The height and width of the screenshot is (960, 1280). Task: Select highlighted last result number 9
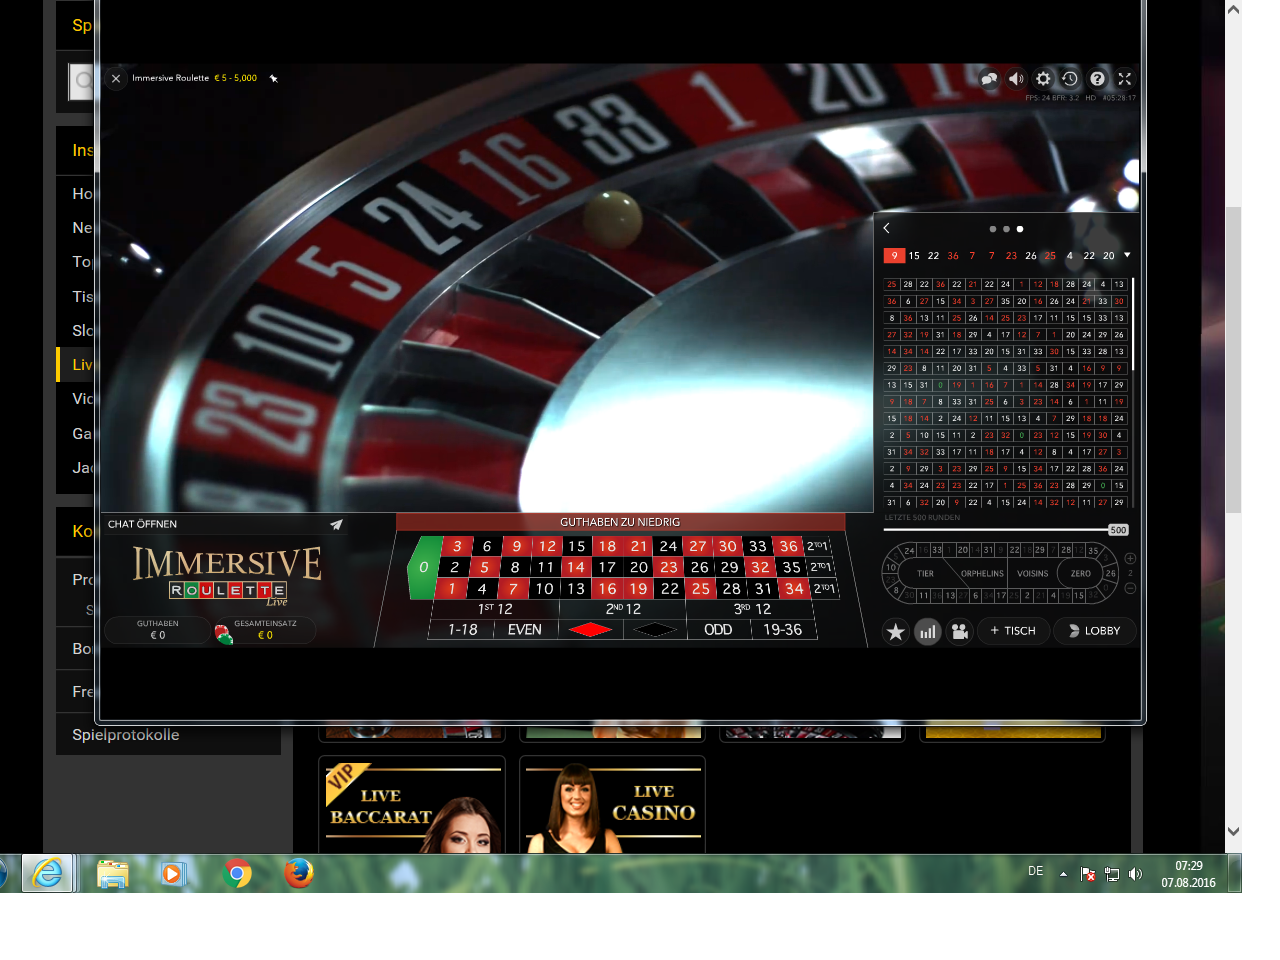[x=894, y=256]
